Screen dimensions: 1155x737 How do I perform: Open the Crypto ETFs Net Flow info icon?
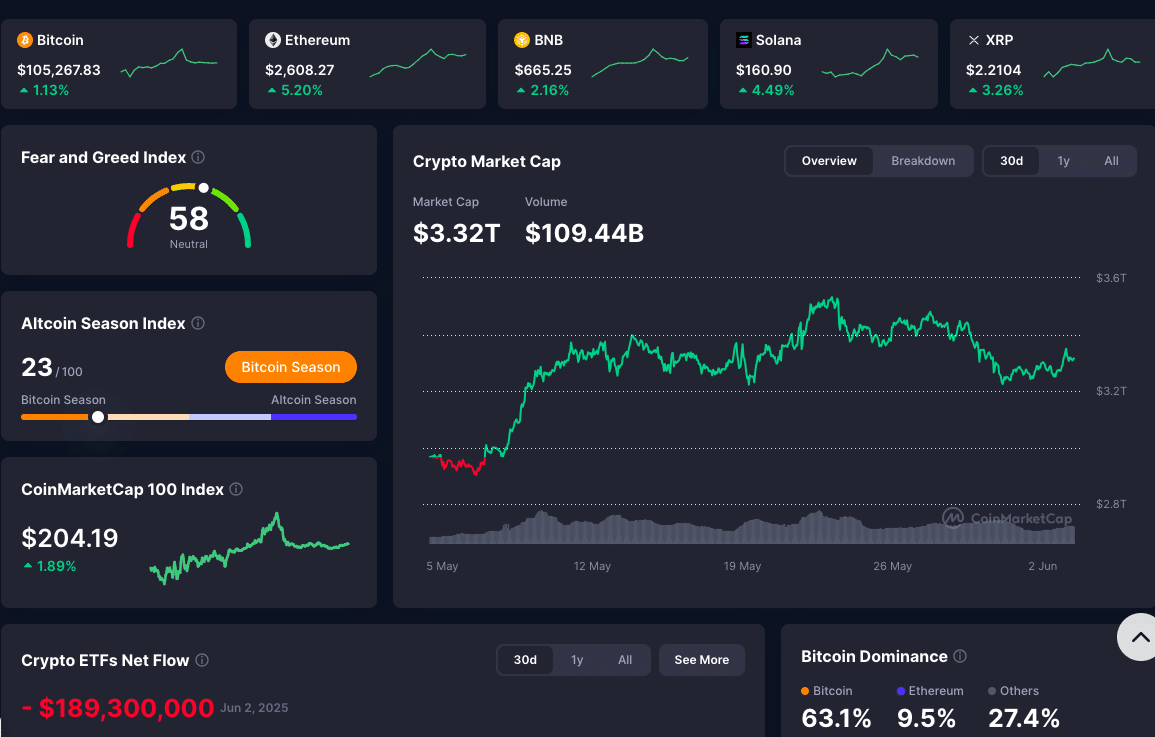202,660
